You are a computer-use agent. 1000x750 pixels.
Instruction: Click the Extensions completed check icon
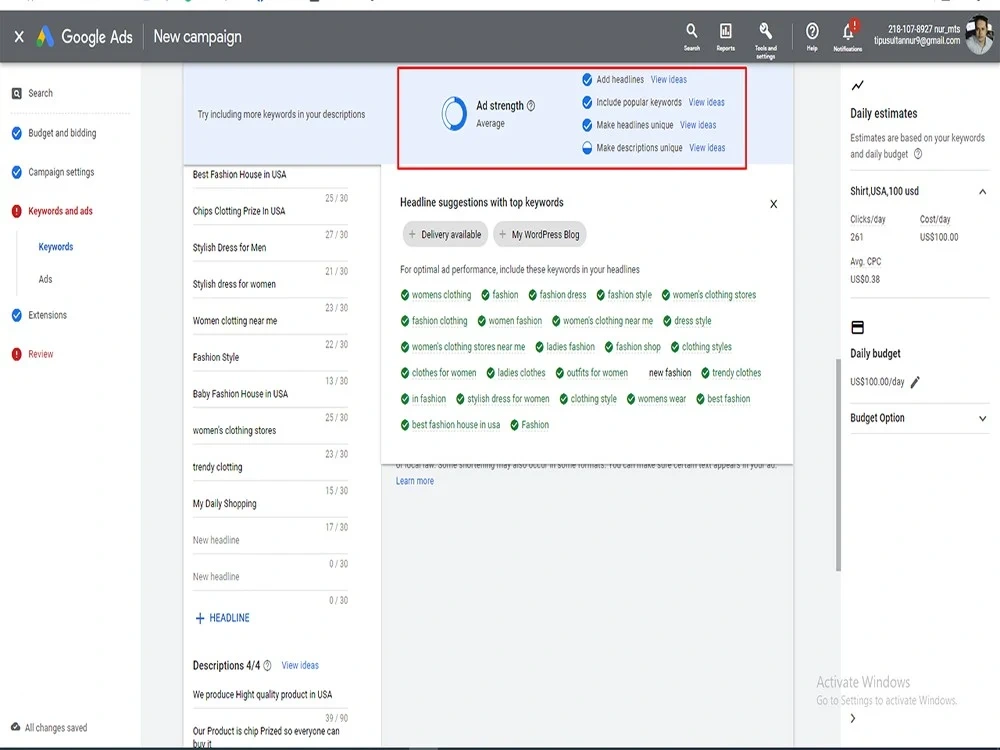(17, 315)
